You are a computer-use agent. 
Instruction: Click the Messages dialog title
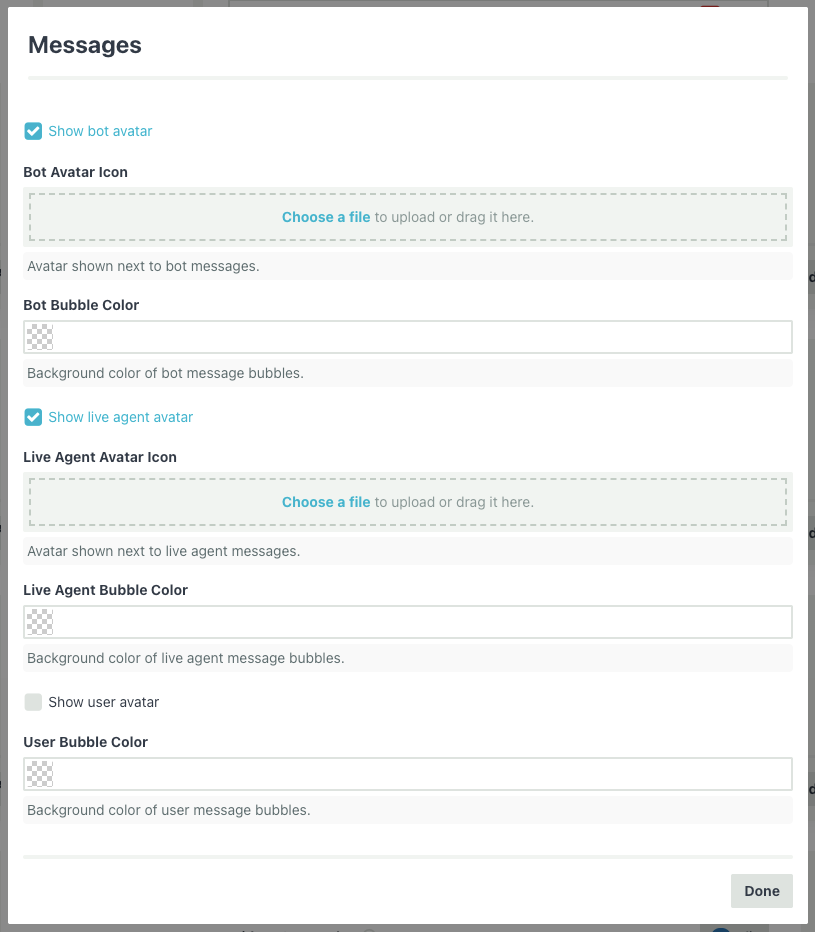pyautogui.click(x=84, y=44)
